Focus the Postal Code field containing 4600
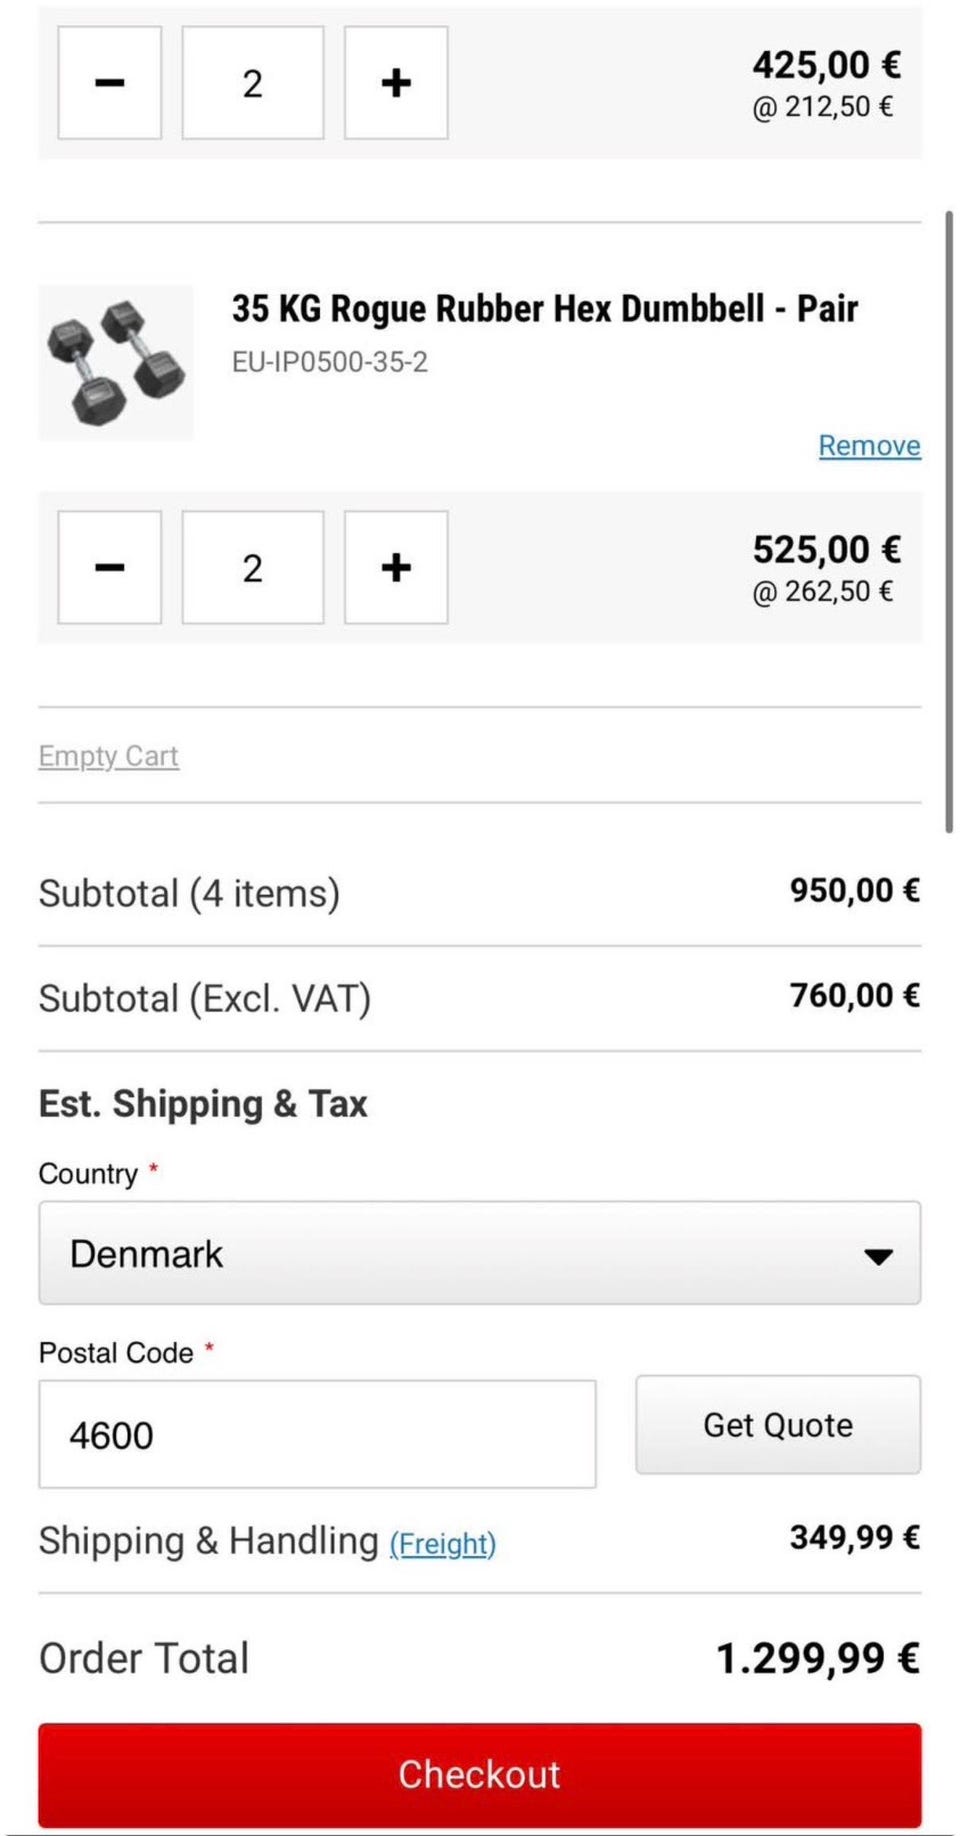 tap(317, 1435)
